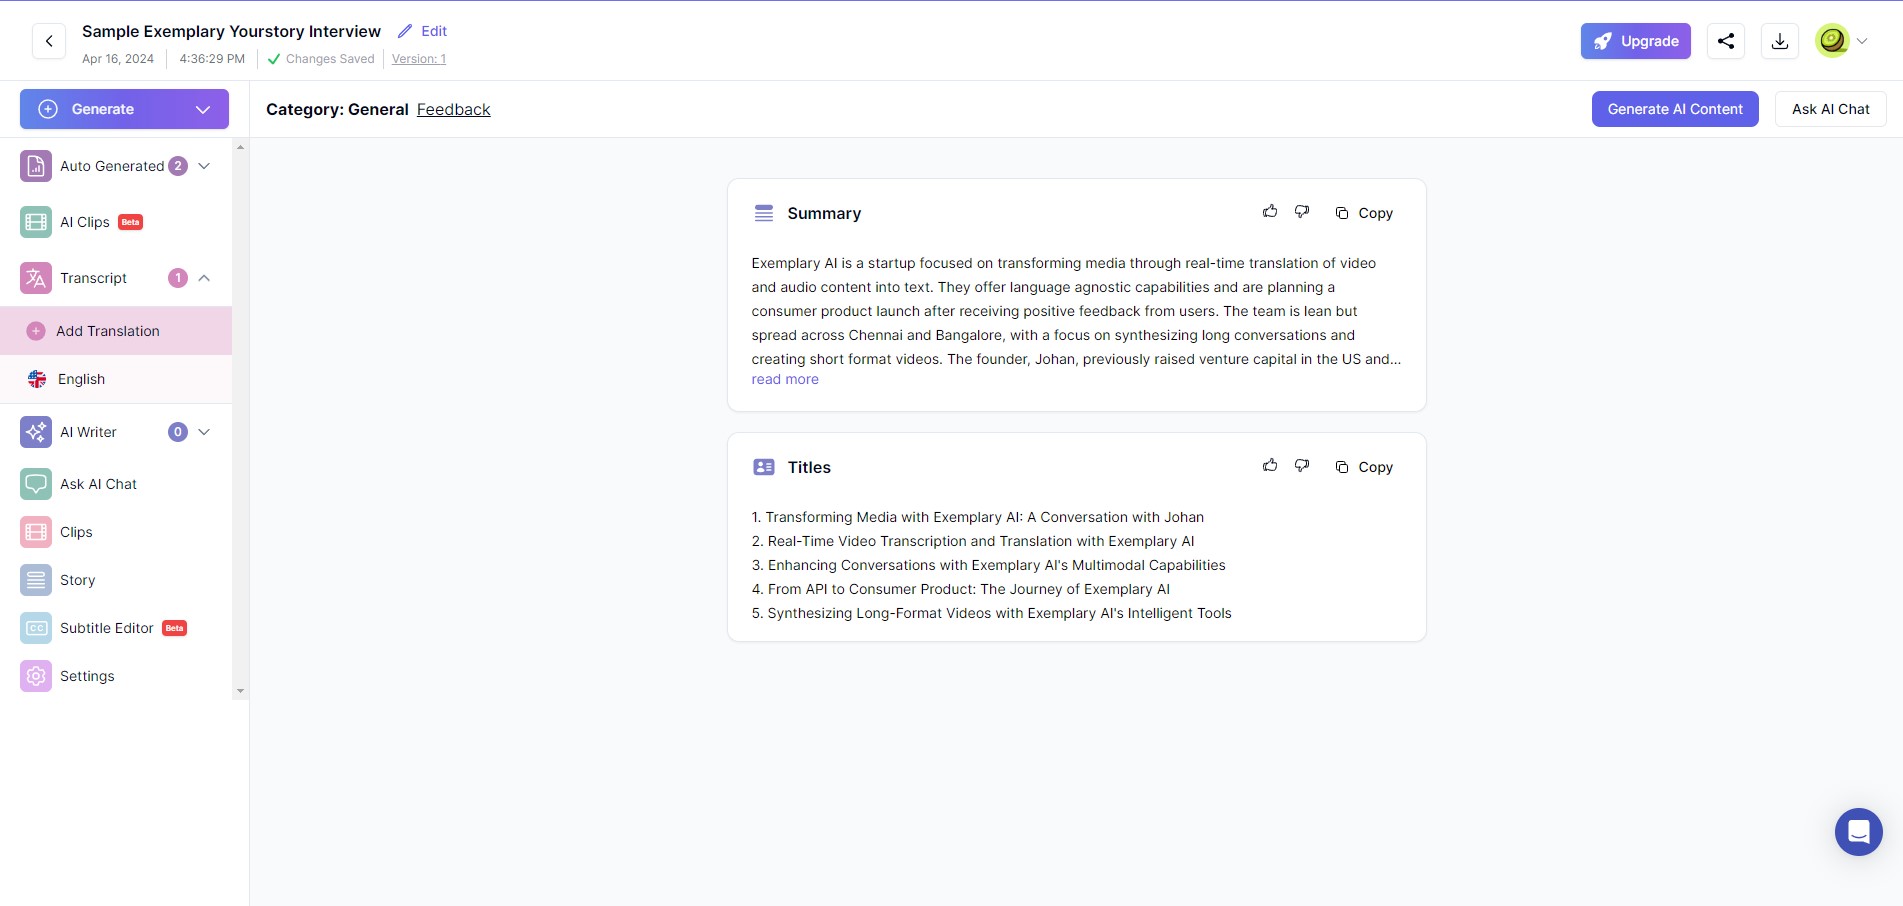Click the Beta badge next to AI Clips
Viewport: 1903px width, 906px height.
131,222
